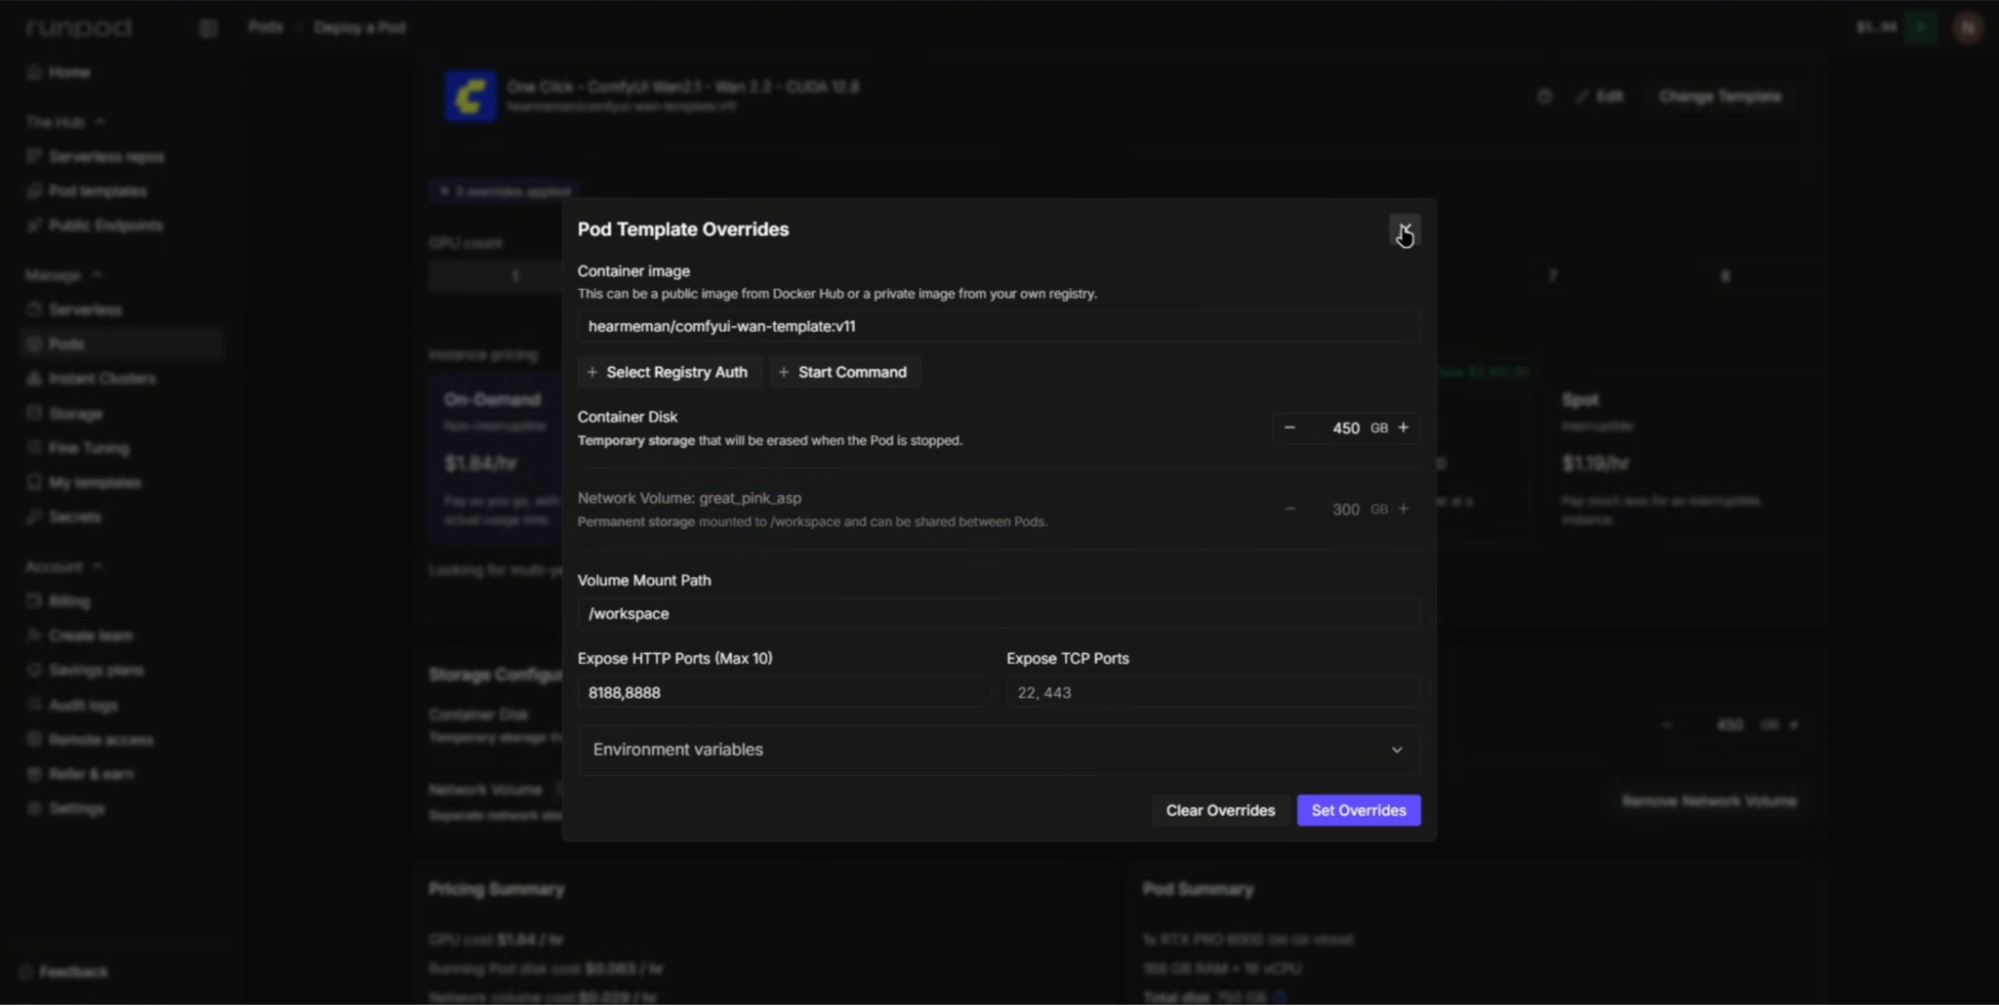Collapse The Hub sidebar section

click(x=66, y=122)
